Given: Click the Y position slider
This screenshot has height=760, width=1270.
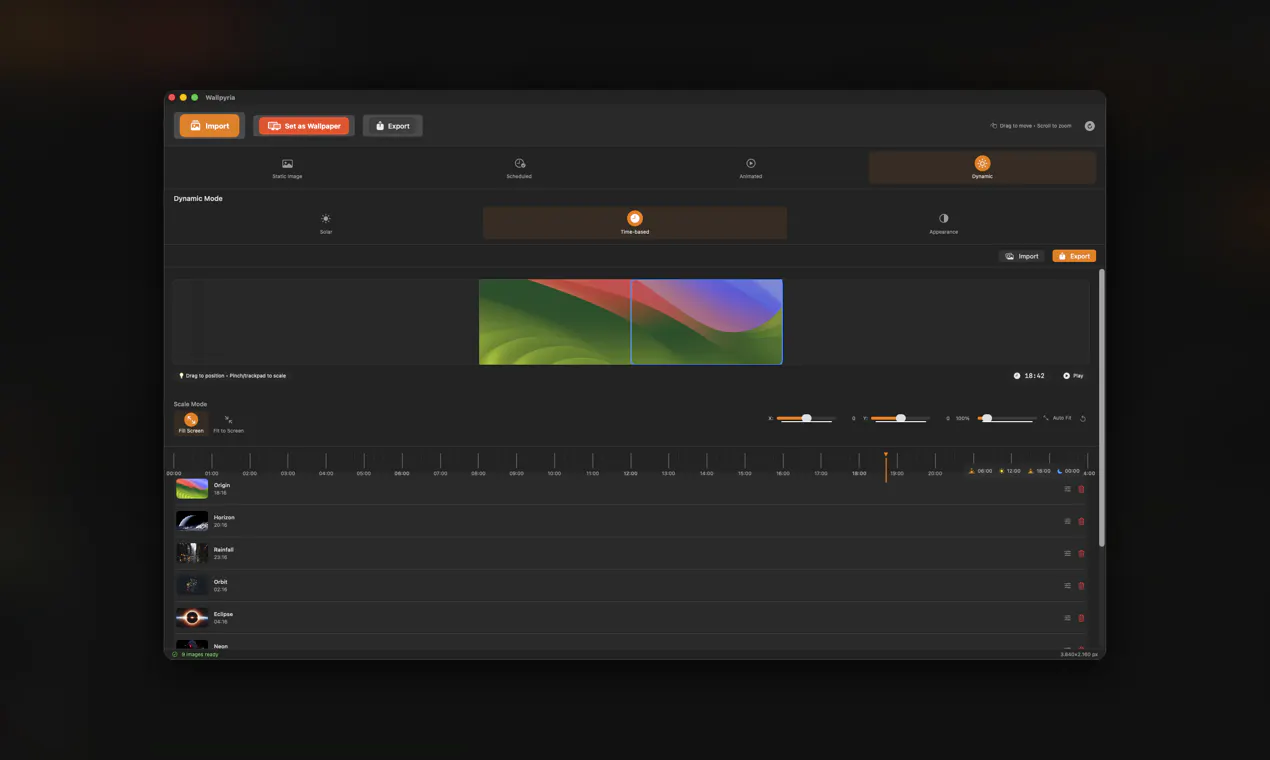Looking at the screenshot, I should click(x=900, y=418).
